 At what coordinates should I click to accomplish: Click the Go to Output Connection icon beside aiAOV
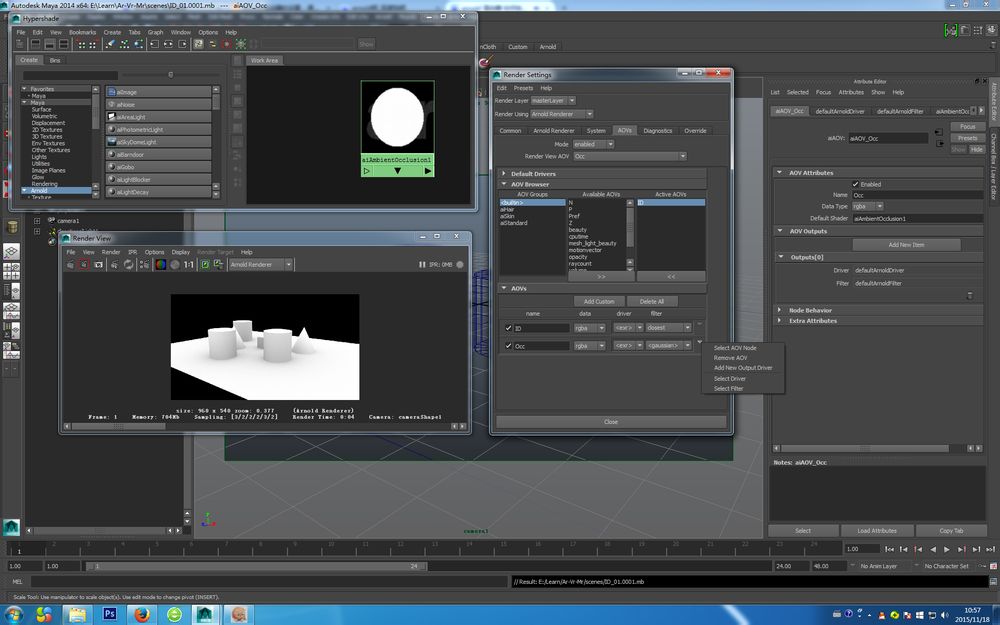click(x=939, y=143)
